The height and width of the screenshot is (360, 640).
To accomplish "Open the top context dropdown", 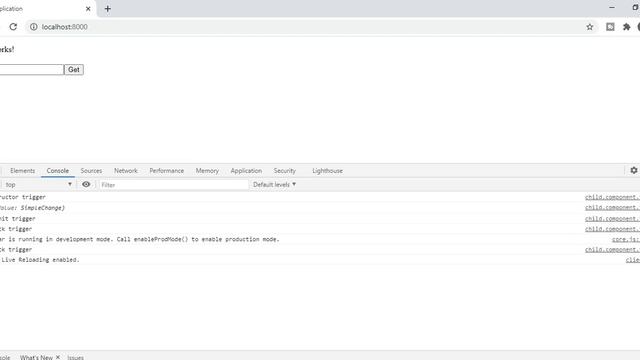I will (x=38, y=184).
